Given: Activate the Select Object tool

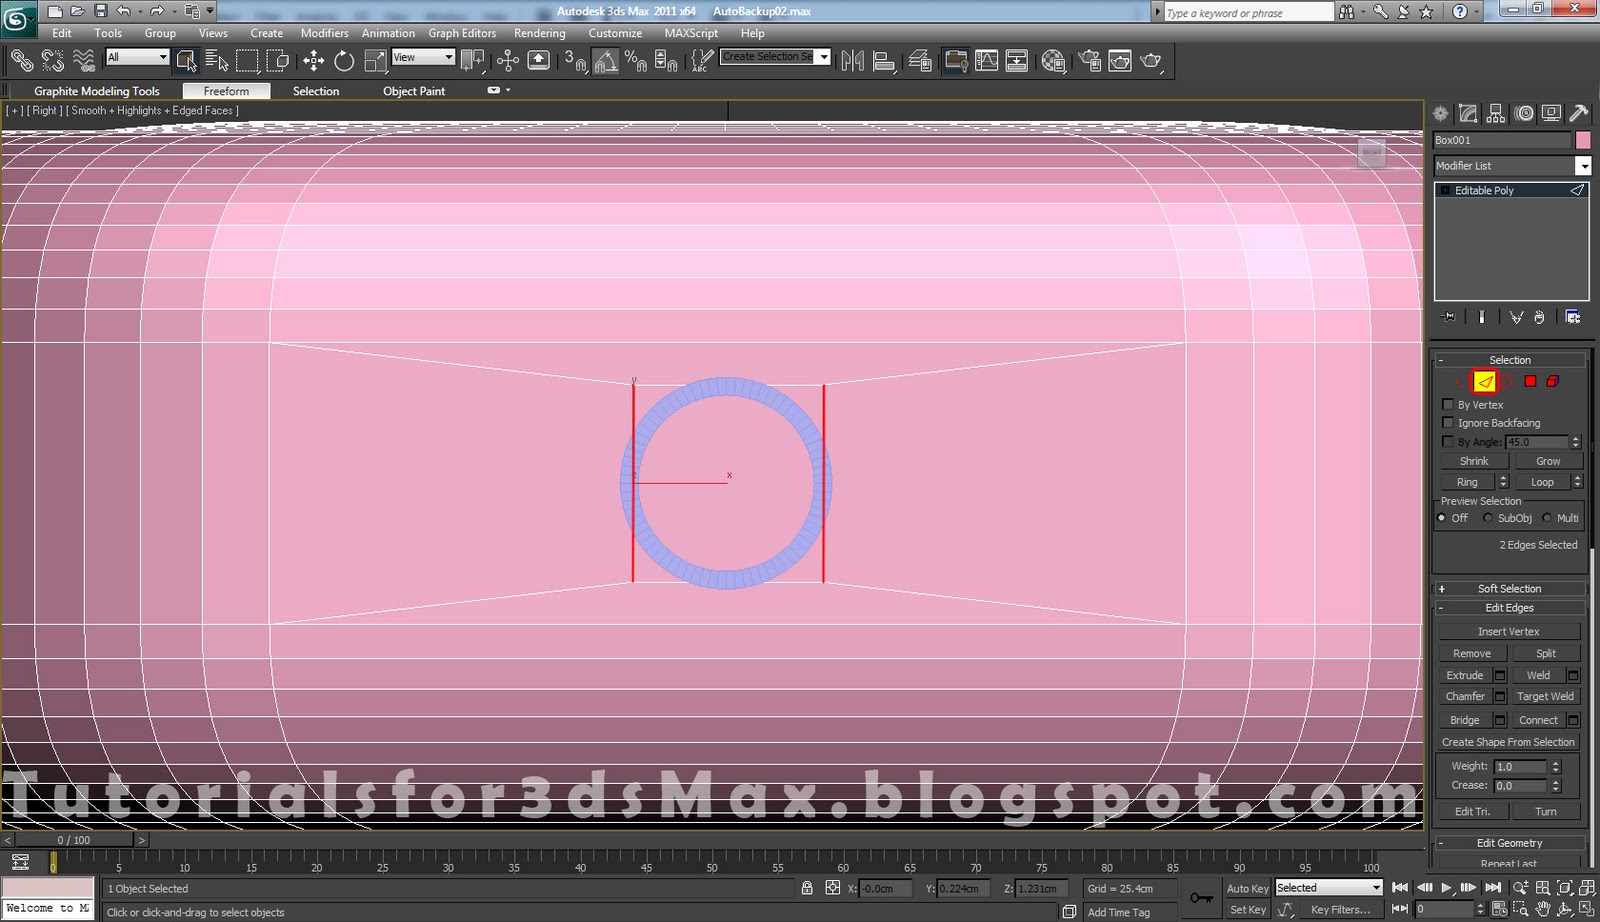Looking at the screenshot, I should click(186, 60).
